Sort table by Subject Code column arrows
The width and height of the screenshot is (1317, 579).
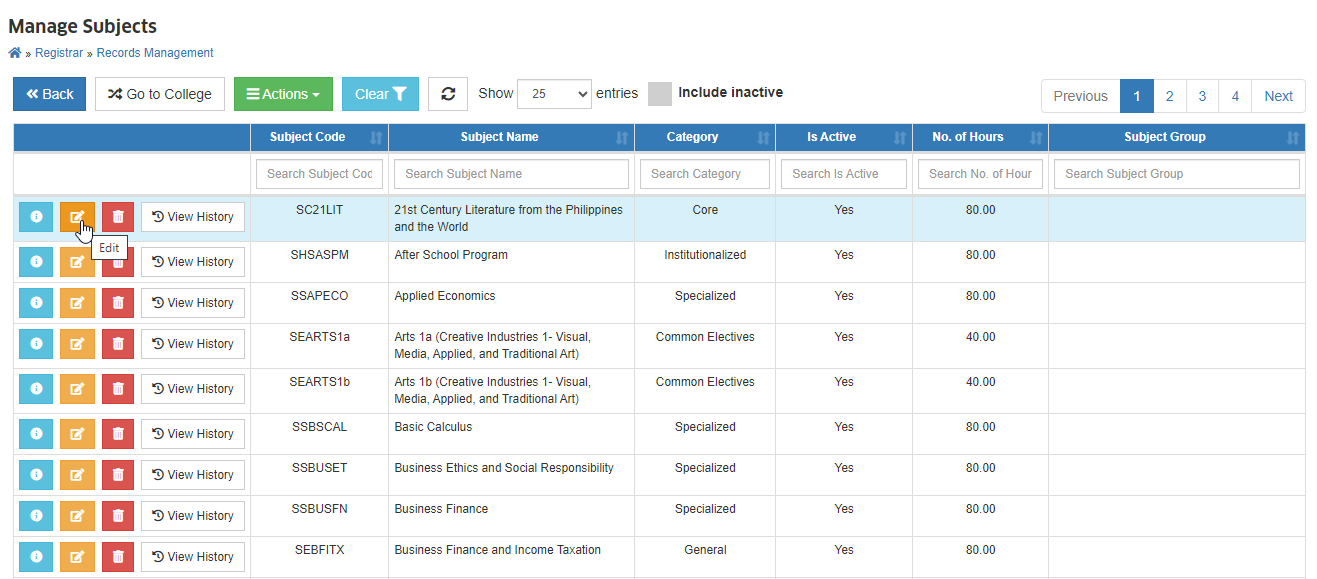(376, 138)
